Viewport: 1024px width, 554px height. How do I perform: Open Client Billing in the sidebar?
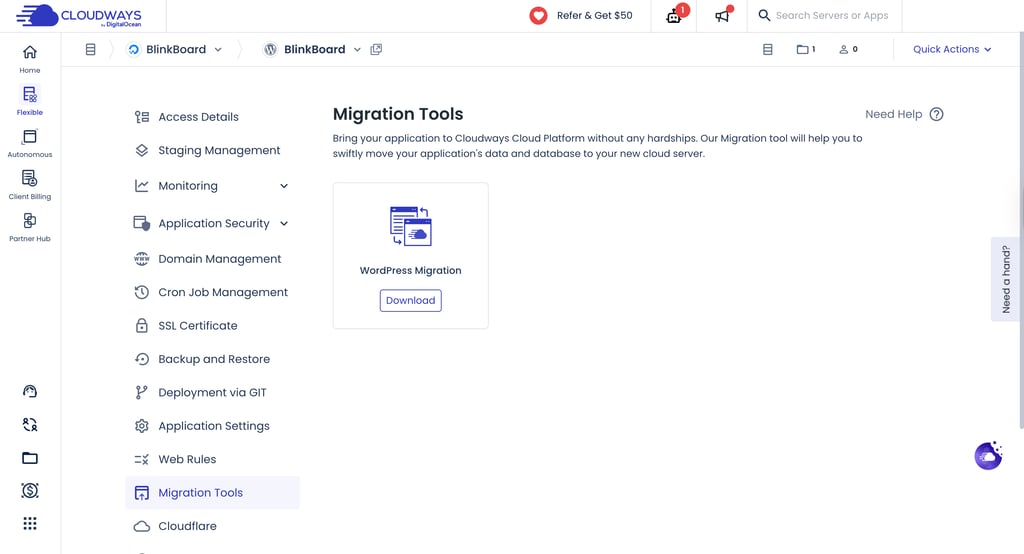(29, 185)
